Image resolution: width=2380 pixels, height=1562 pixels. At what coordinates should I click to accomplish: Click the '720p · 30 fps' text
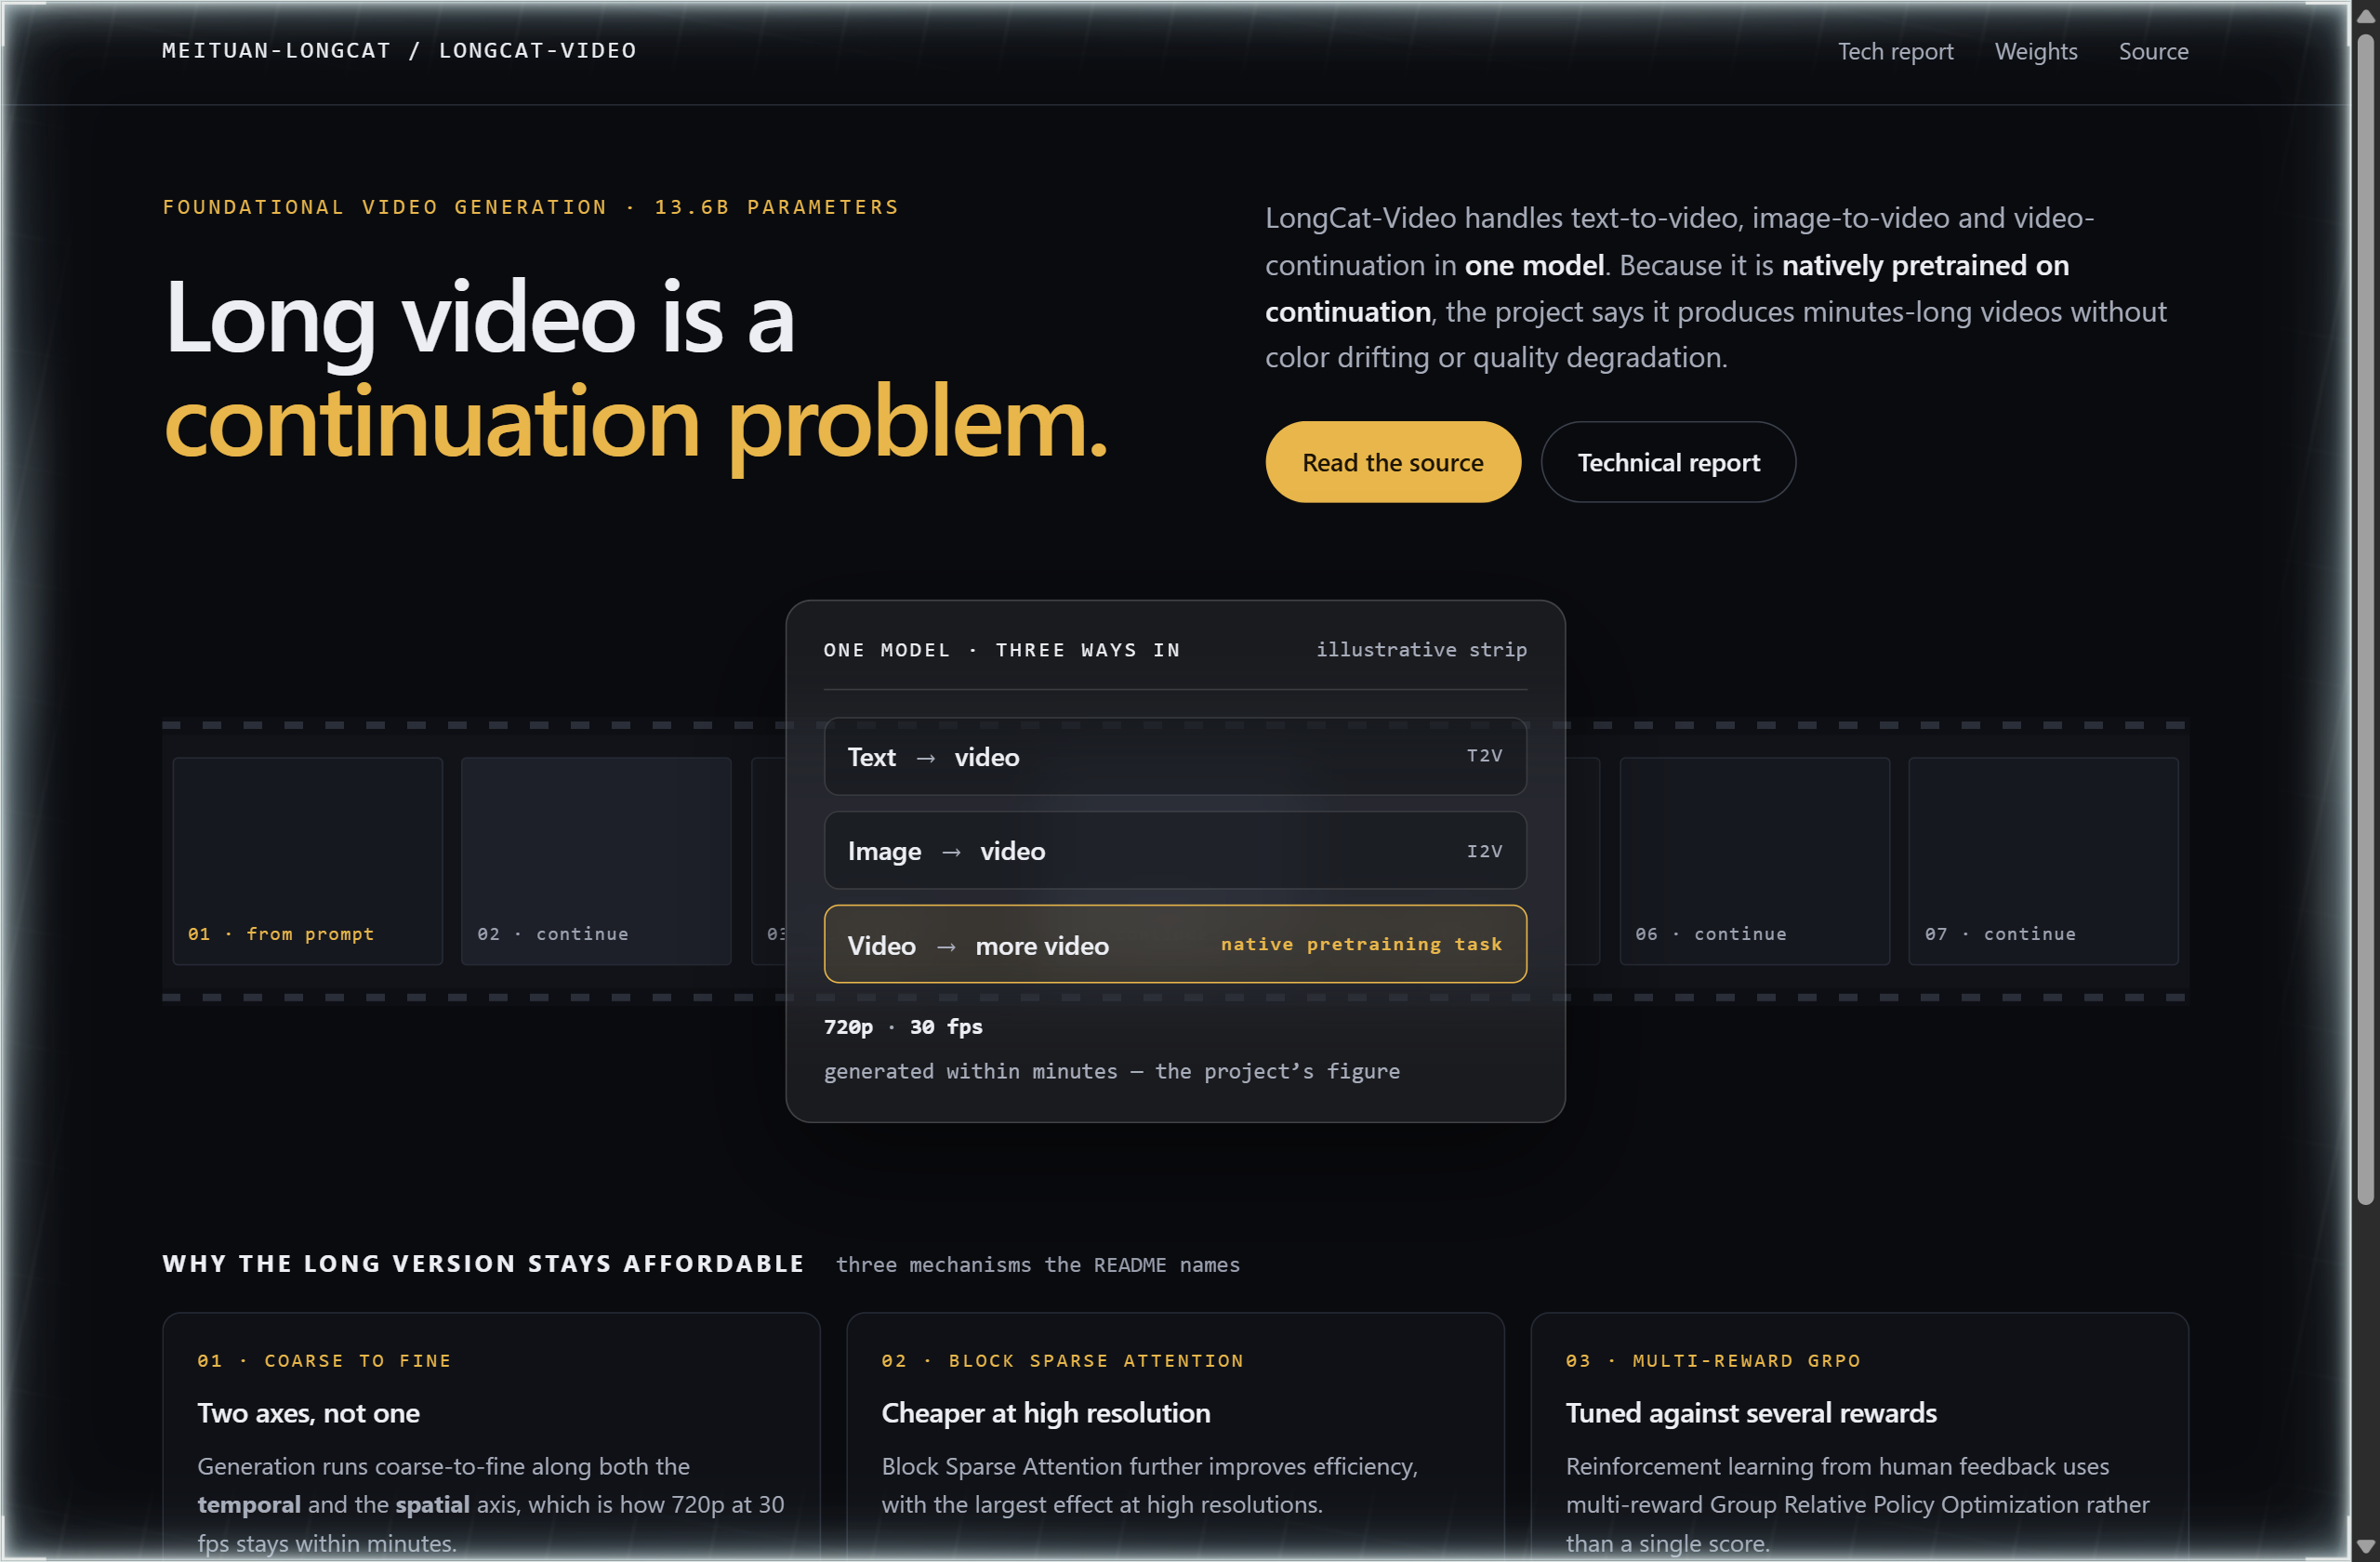903,1027
